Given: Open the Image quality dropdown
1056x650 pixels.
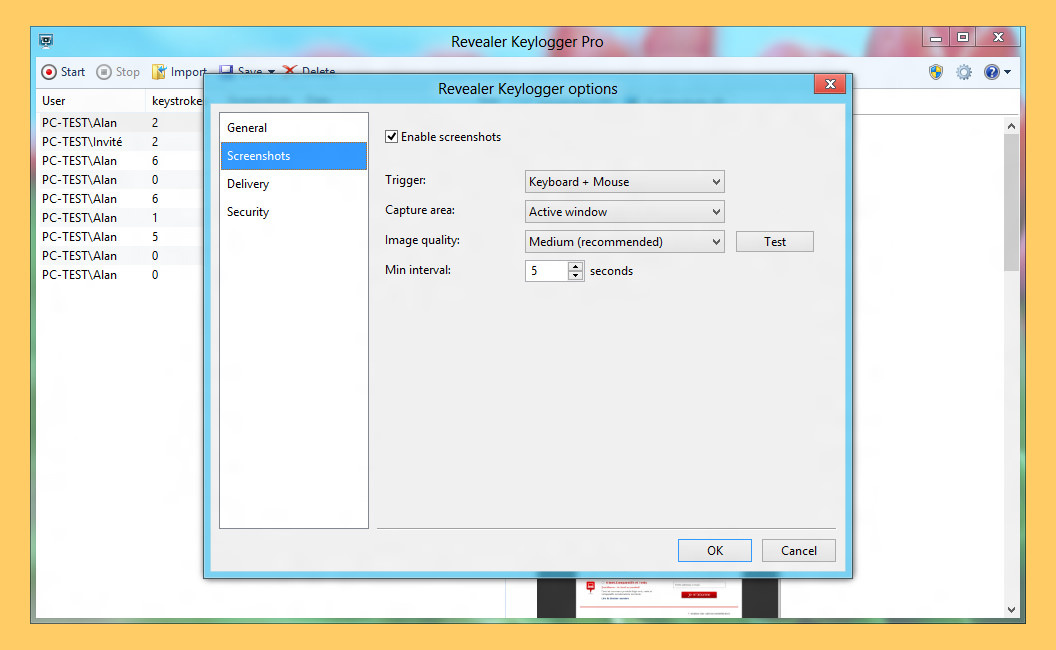Looking at the screenshot, I should pos(625,242).
